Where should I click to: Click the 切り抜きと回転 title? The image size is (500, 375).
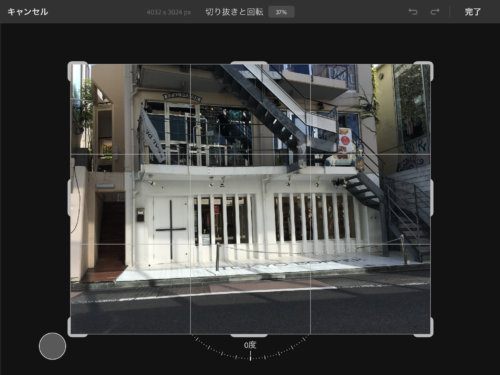234,12
